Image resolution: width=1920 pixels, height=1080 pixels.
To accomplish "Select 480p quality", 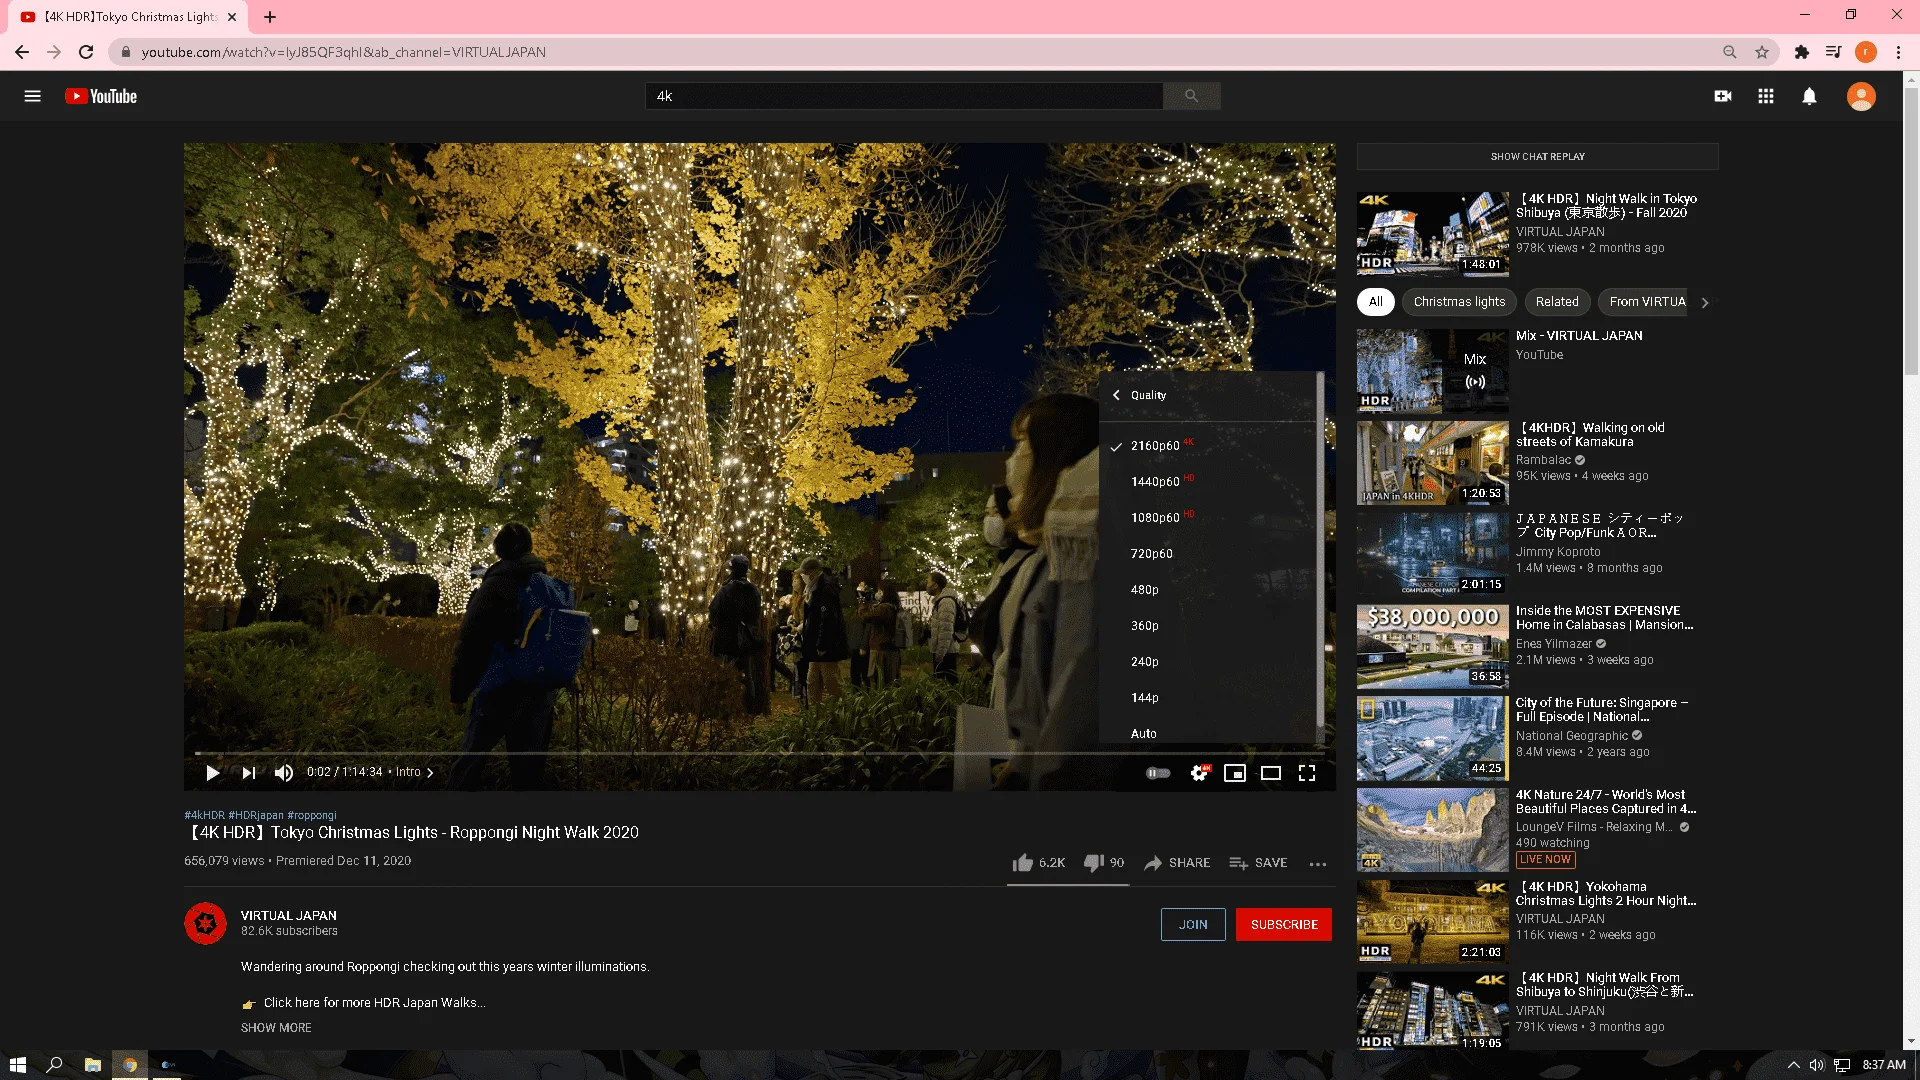I will 1208,590.
